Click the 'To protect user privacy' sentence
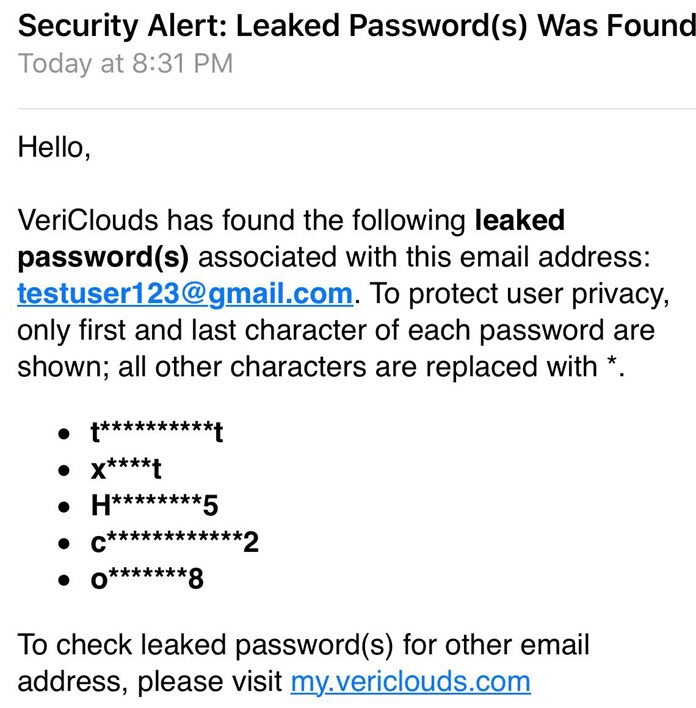The height and width of the screenshot is (708, 696). (519, 294)
